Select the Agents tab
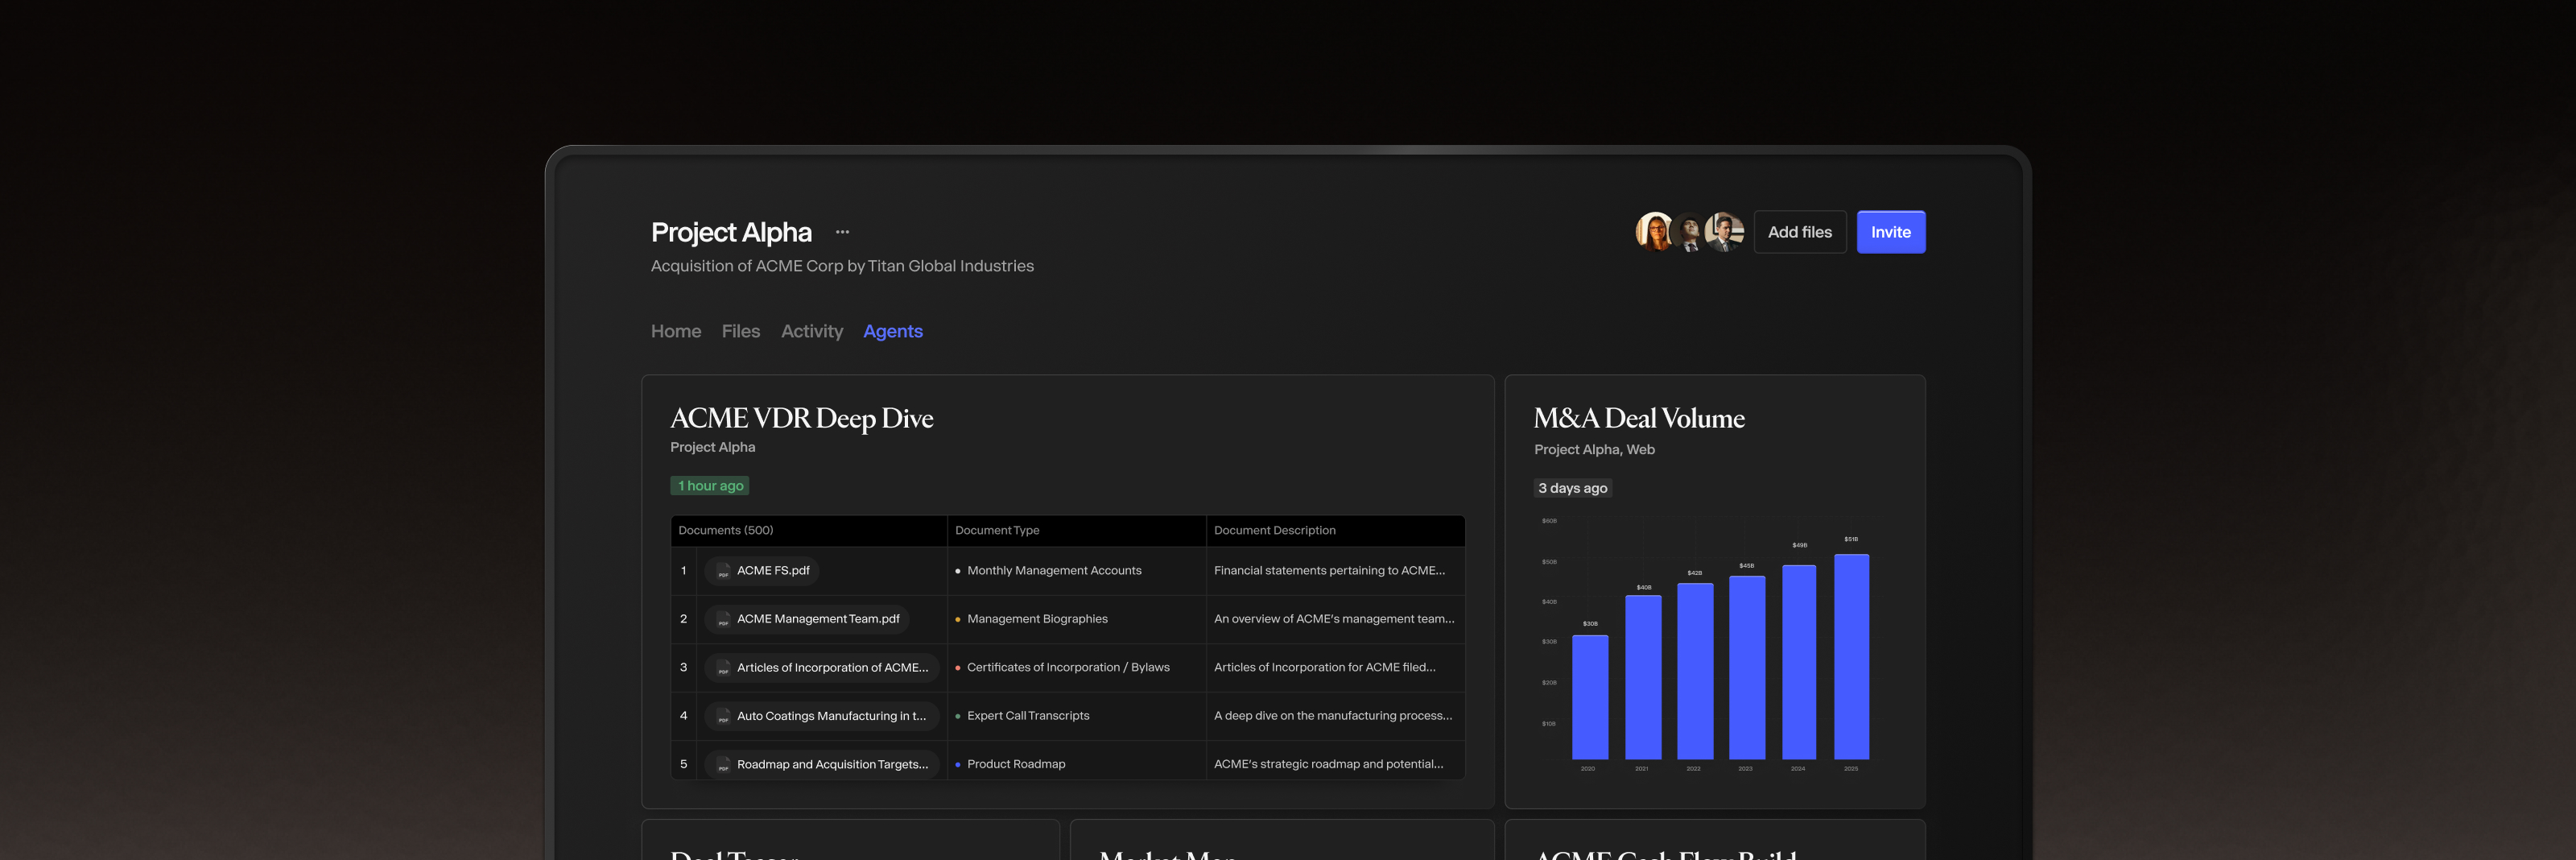The width and height of the screenshot is (2576, 860). [893, 331]
